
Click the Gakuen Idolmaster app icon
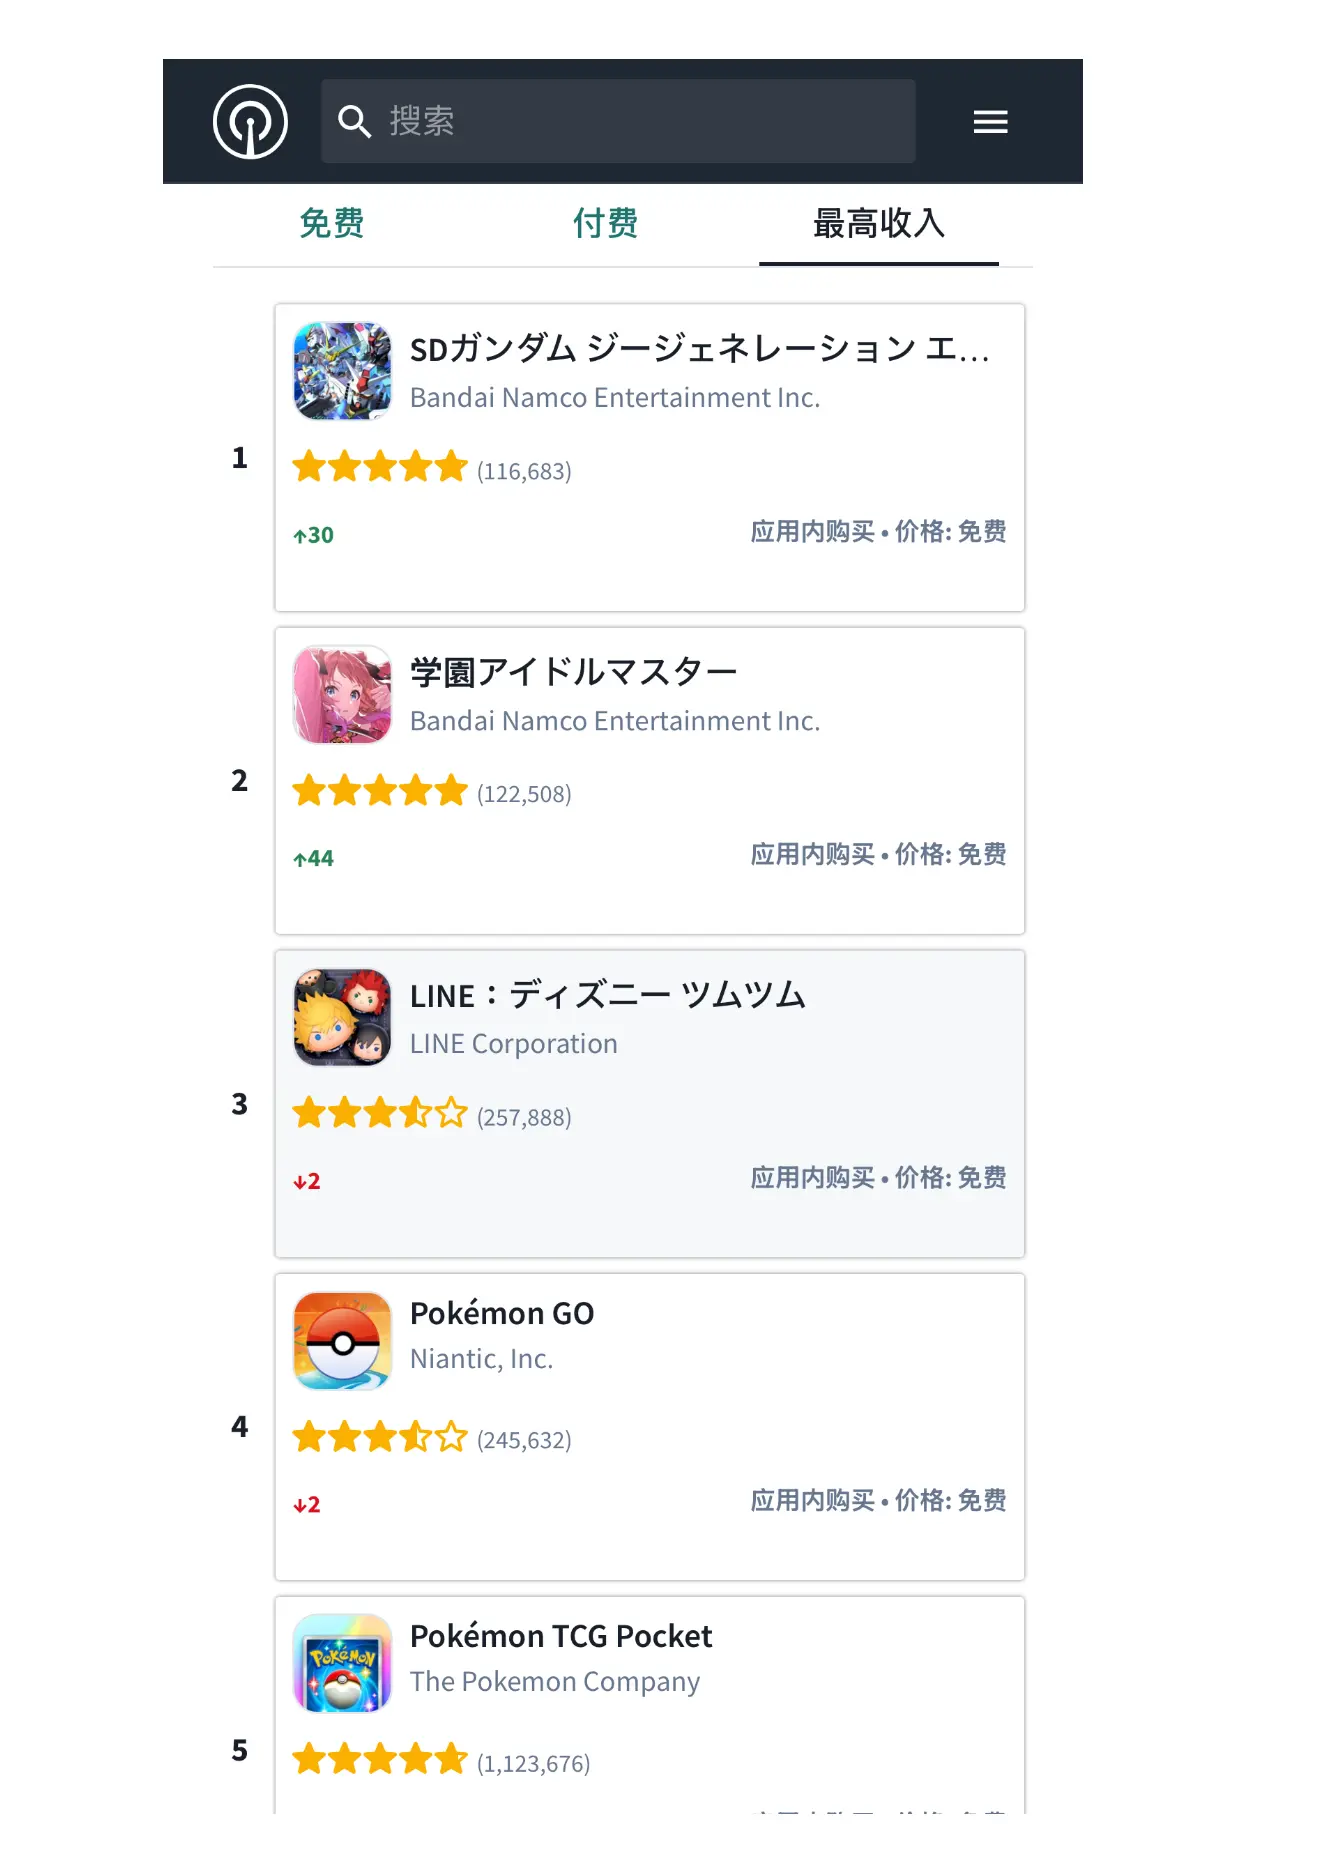coord(342,694)
